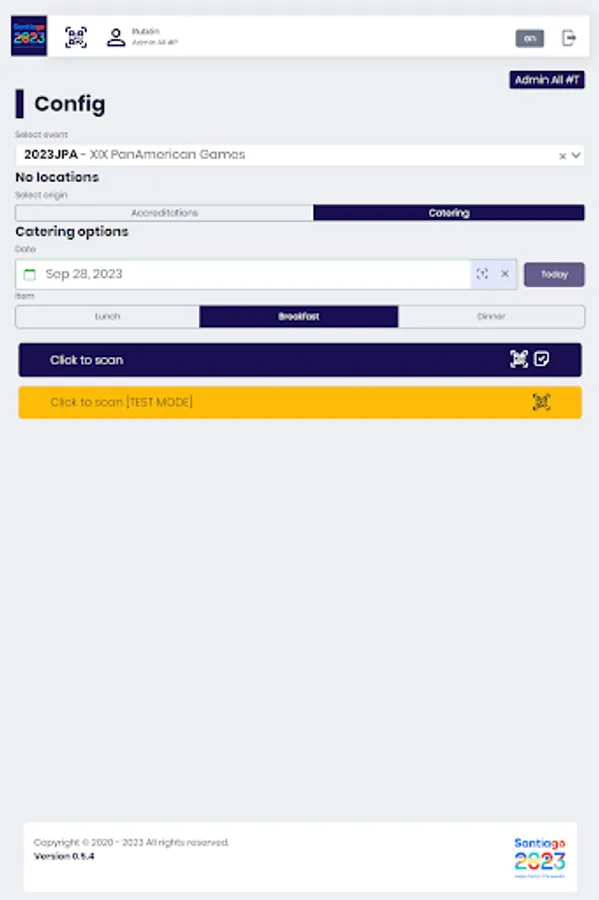
Task: Select Lunch as the meal item
Action: point(106,316)
